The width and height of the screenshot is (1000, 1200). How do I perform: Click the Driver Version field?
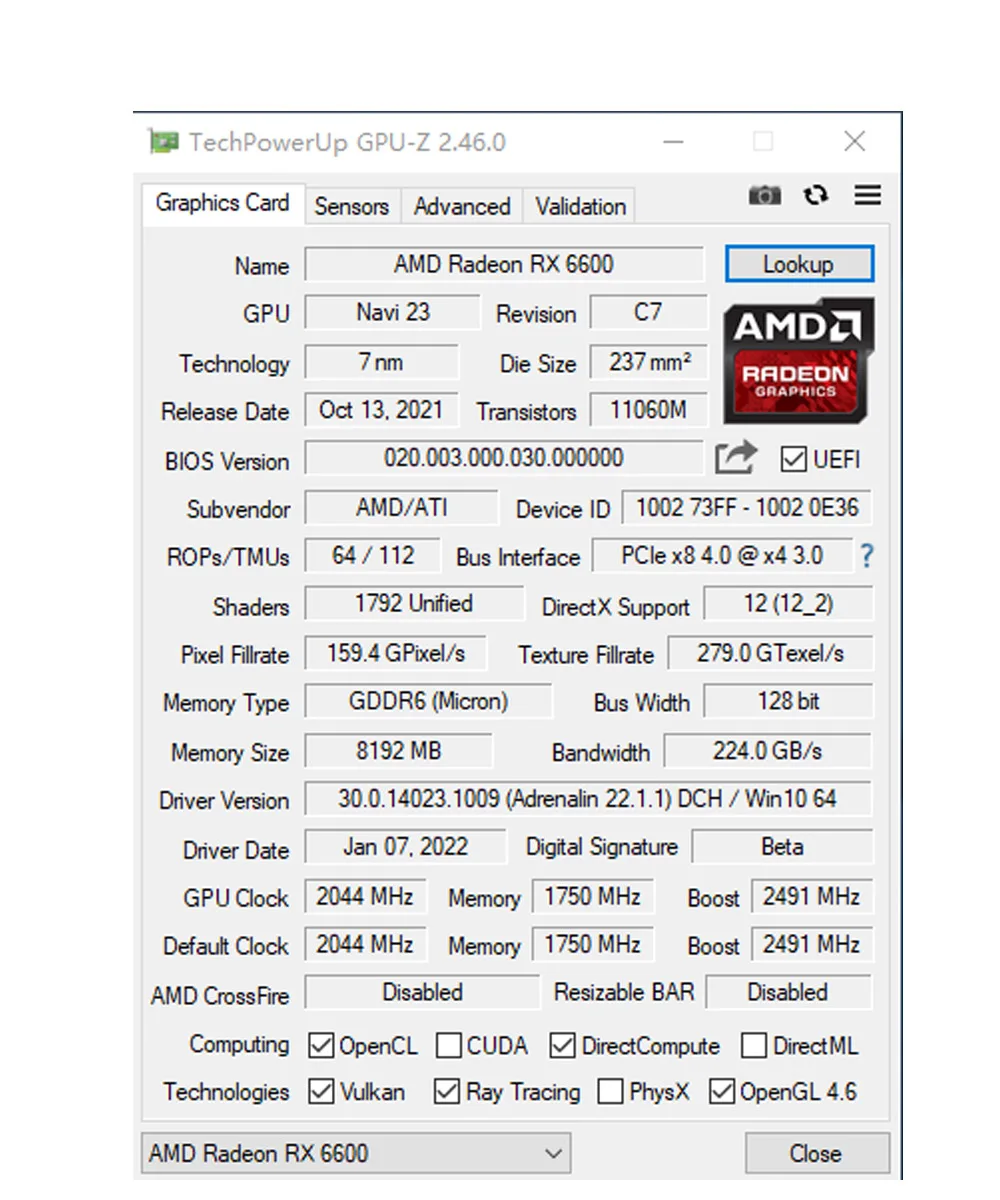(x=588, y=799)
